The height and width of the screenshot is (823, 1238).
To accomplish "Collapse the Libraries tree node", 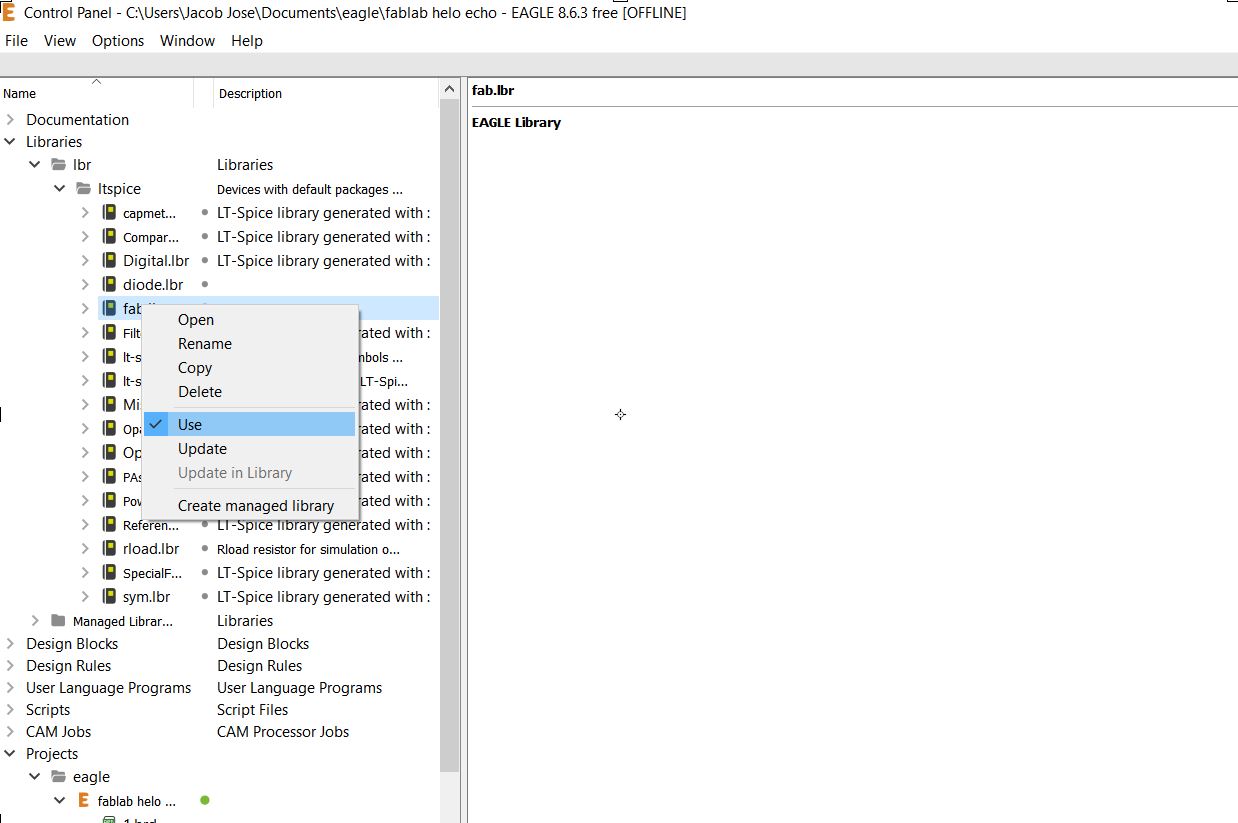I will [x=10, y=142].
